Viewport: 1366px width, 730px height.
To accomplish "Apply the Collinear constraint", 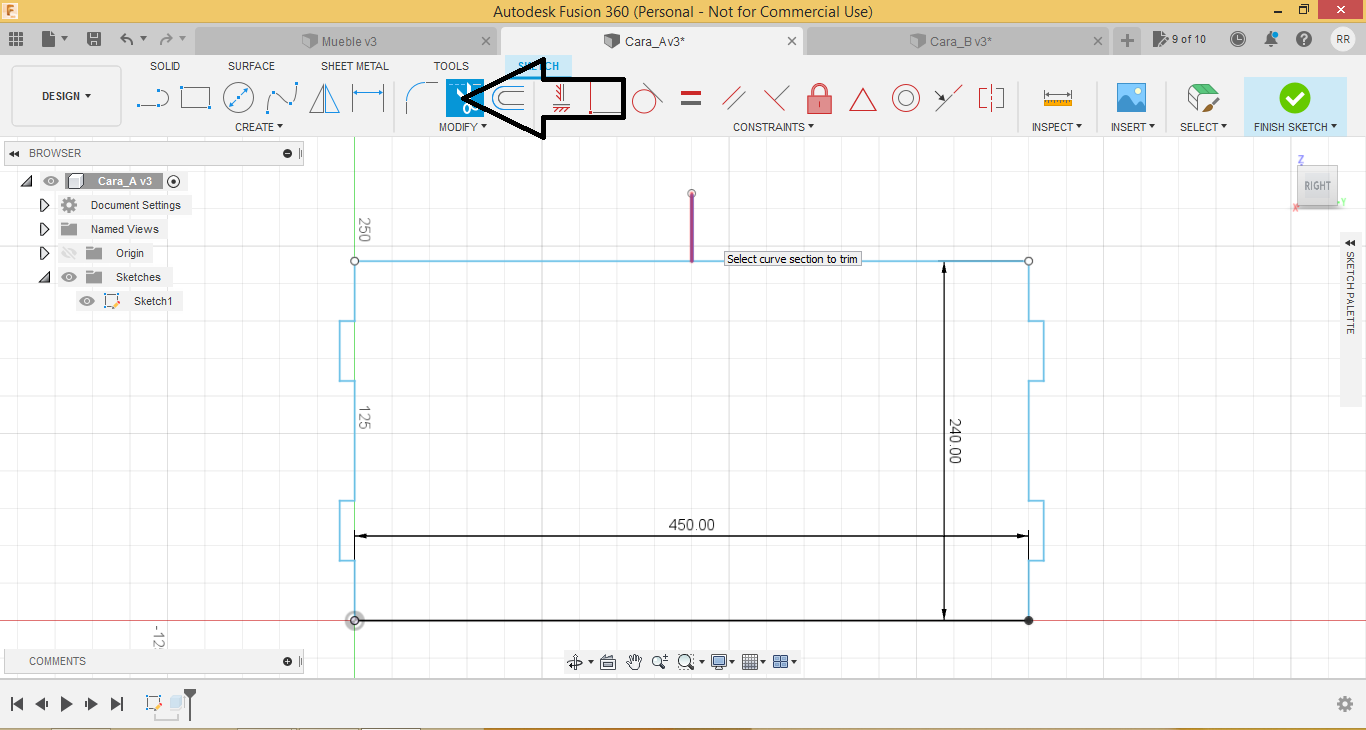I will point(948,98).
